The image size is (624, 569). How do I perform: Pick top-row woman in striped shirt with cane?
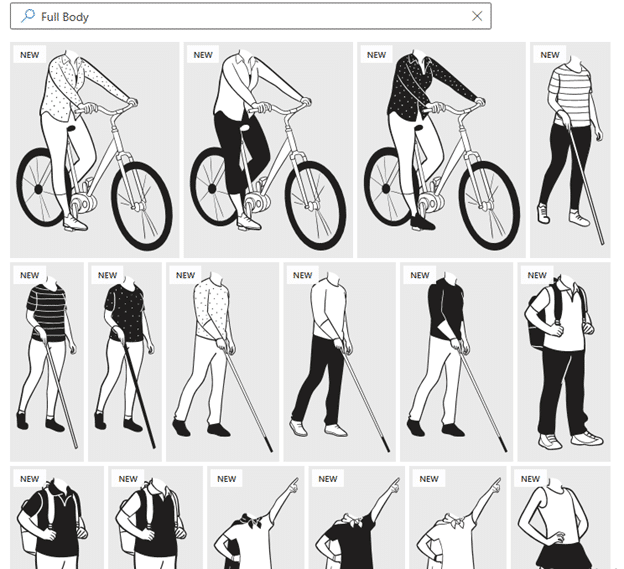570,150
